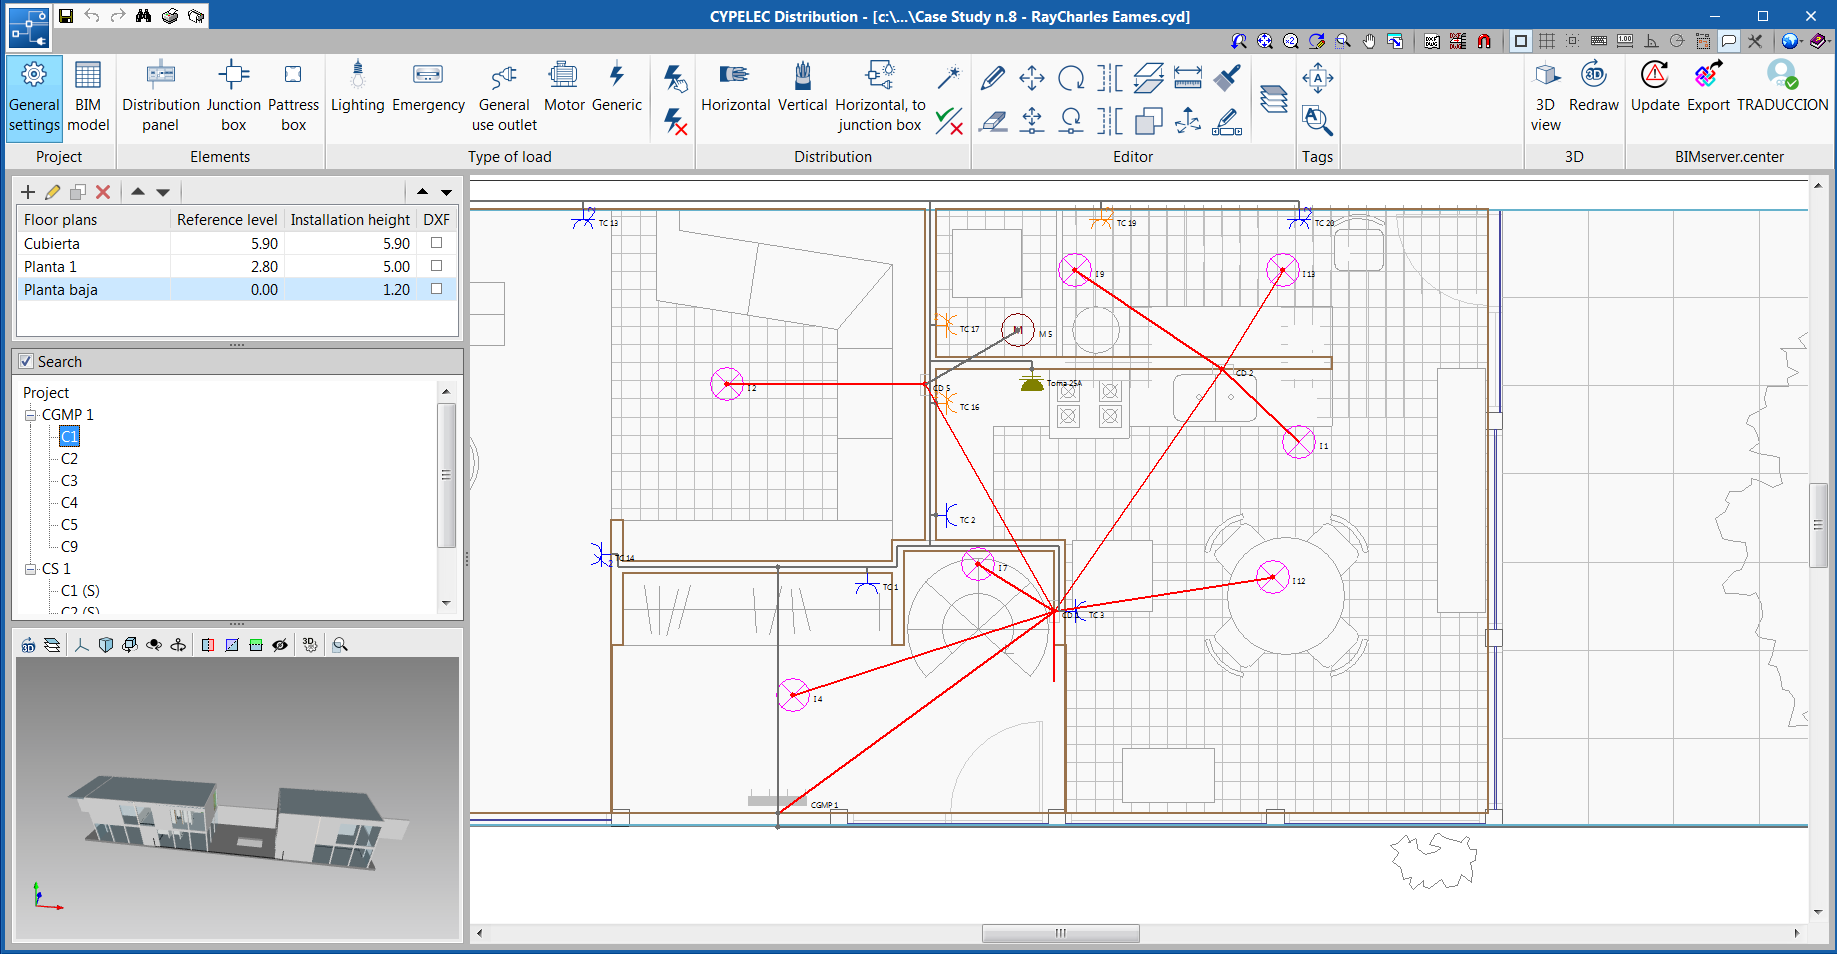Collapse the CS 1 tree node
1837x954 pixels.
[x=31, y=569]
